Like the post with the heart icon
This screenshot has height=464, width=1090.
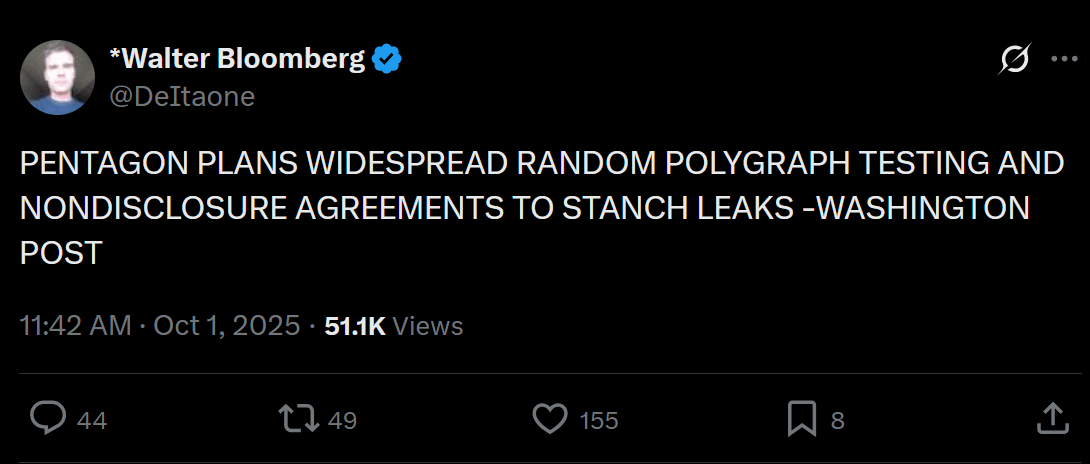(x=550, y=419)
